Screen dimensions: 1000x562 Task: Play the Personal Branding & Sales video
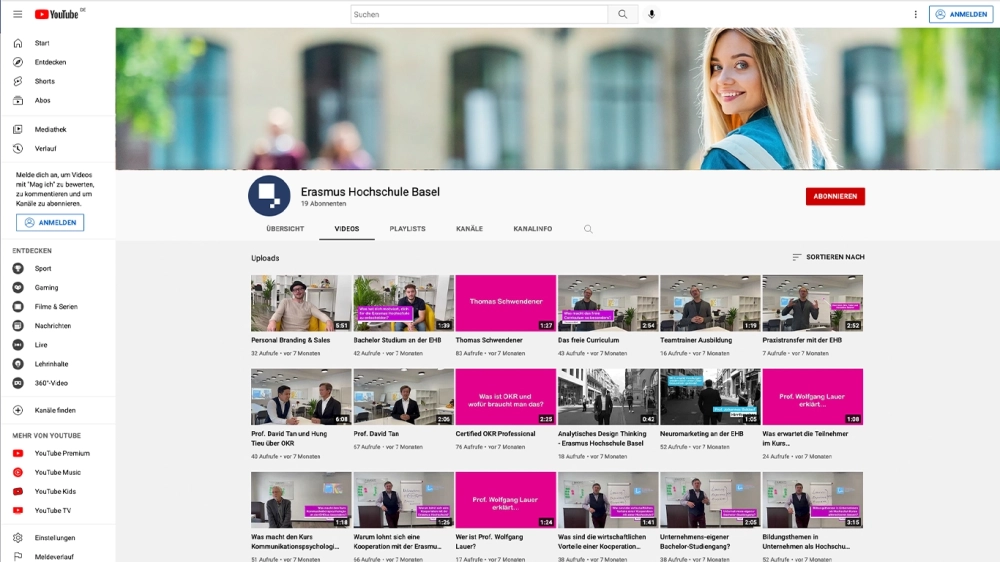301,303
